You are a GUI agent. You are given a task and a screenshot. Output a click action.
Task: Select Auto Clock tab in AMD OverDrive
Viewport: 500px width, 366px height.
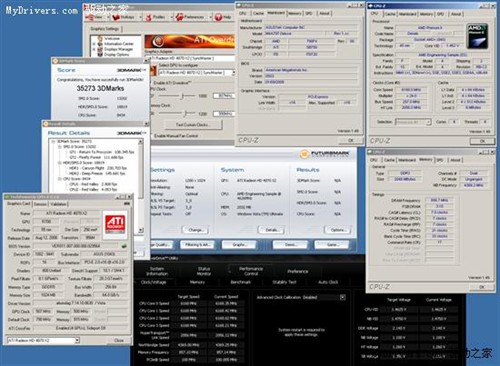tap(328, 282)
